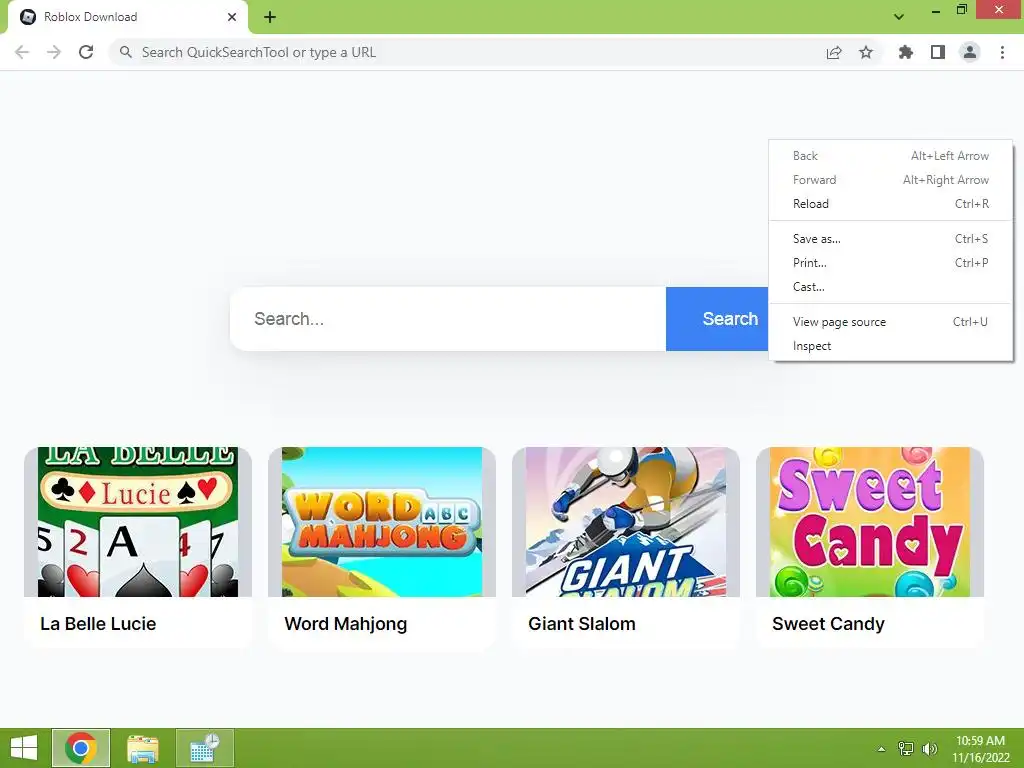Click the page Search... input field
This screenshot has height=768, width=1024.
click(448, 319)
